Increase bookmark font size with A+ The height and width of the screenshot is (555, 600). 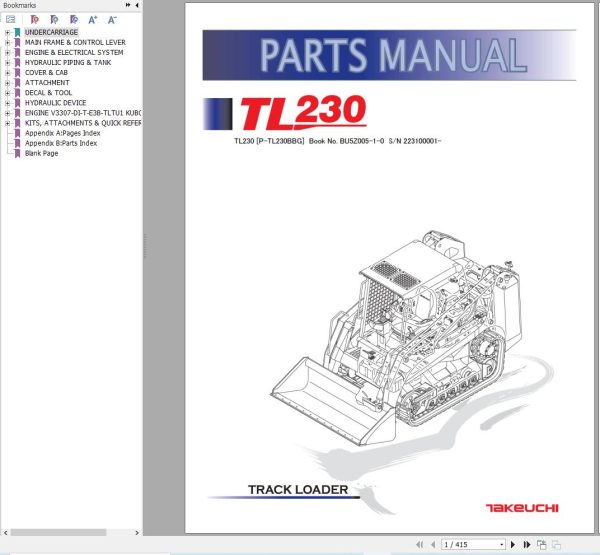(x=93, y=20)
